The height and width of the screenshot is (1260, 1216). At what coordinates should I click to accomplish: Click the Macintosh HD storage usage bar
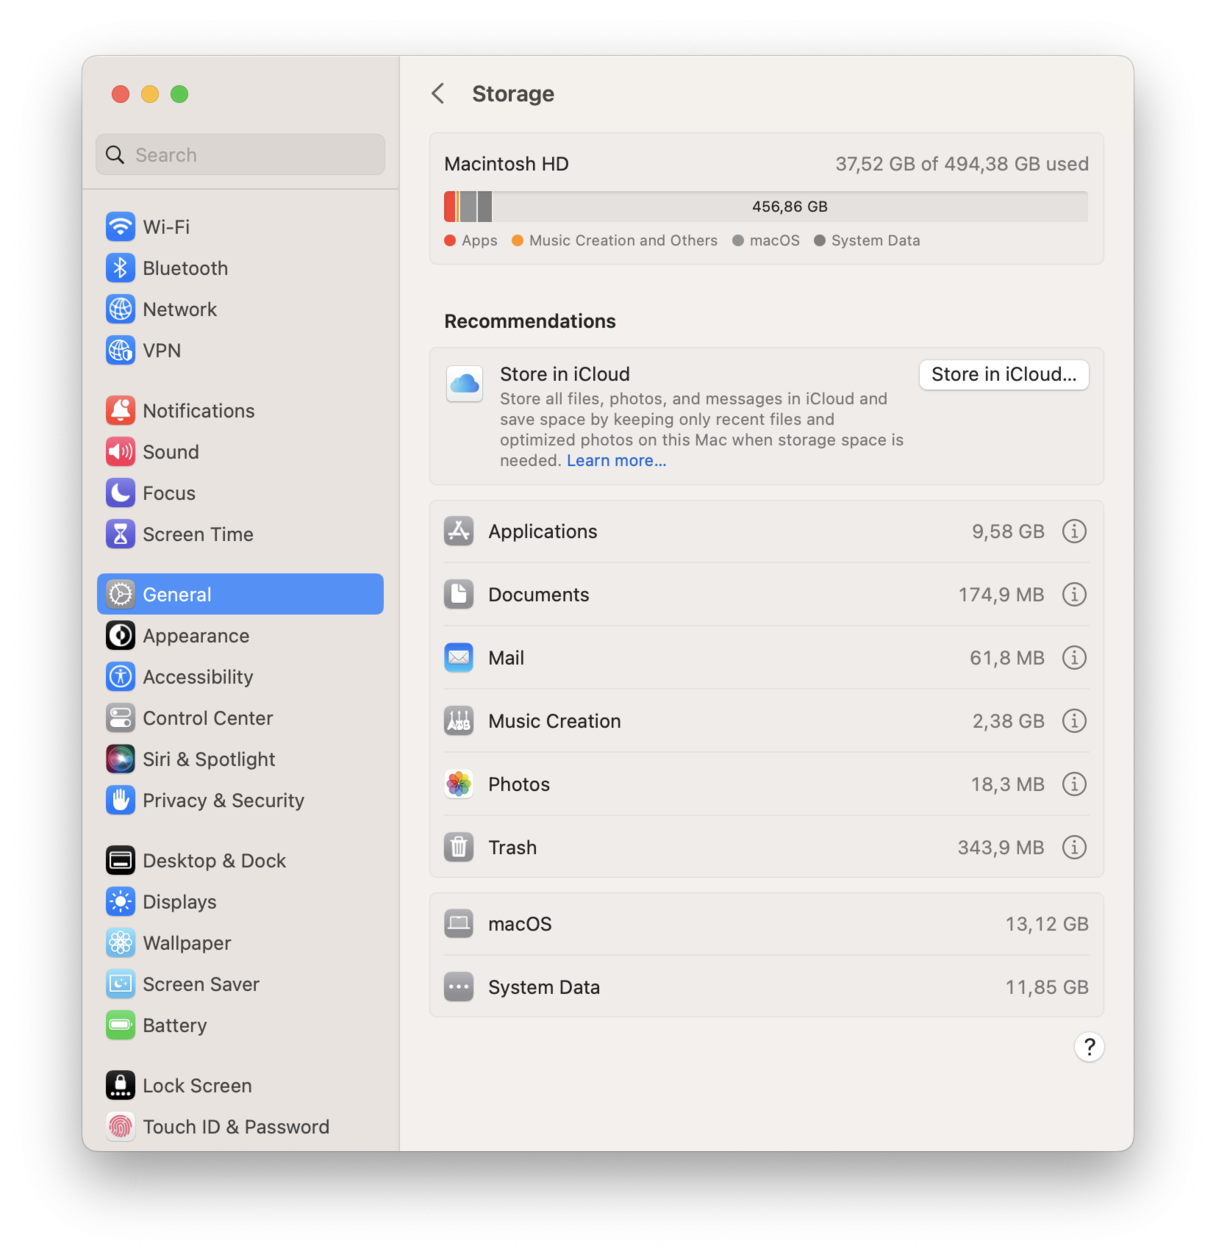tap(766, 206)
